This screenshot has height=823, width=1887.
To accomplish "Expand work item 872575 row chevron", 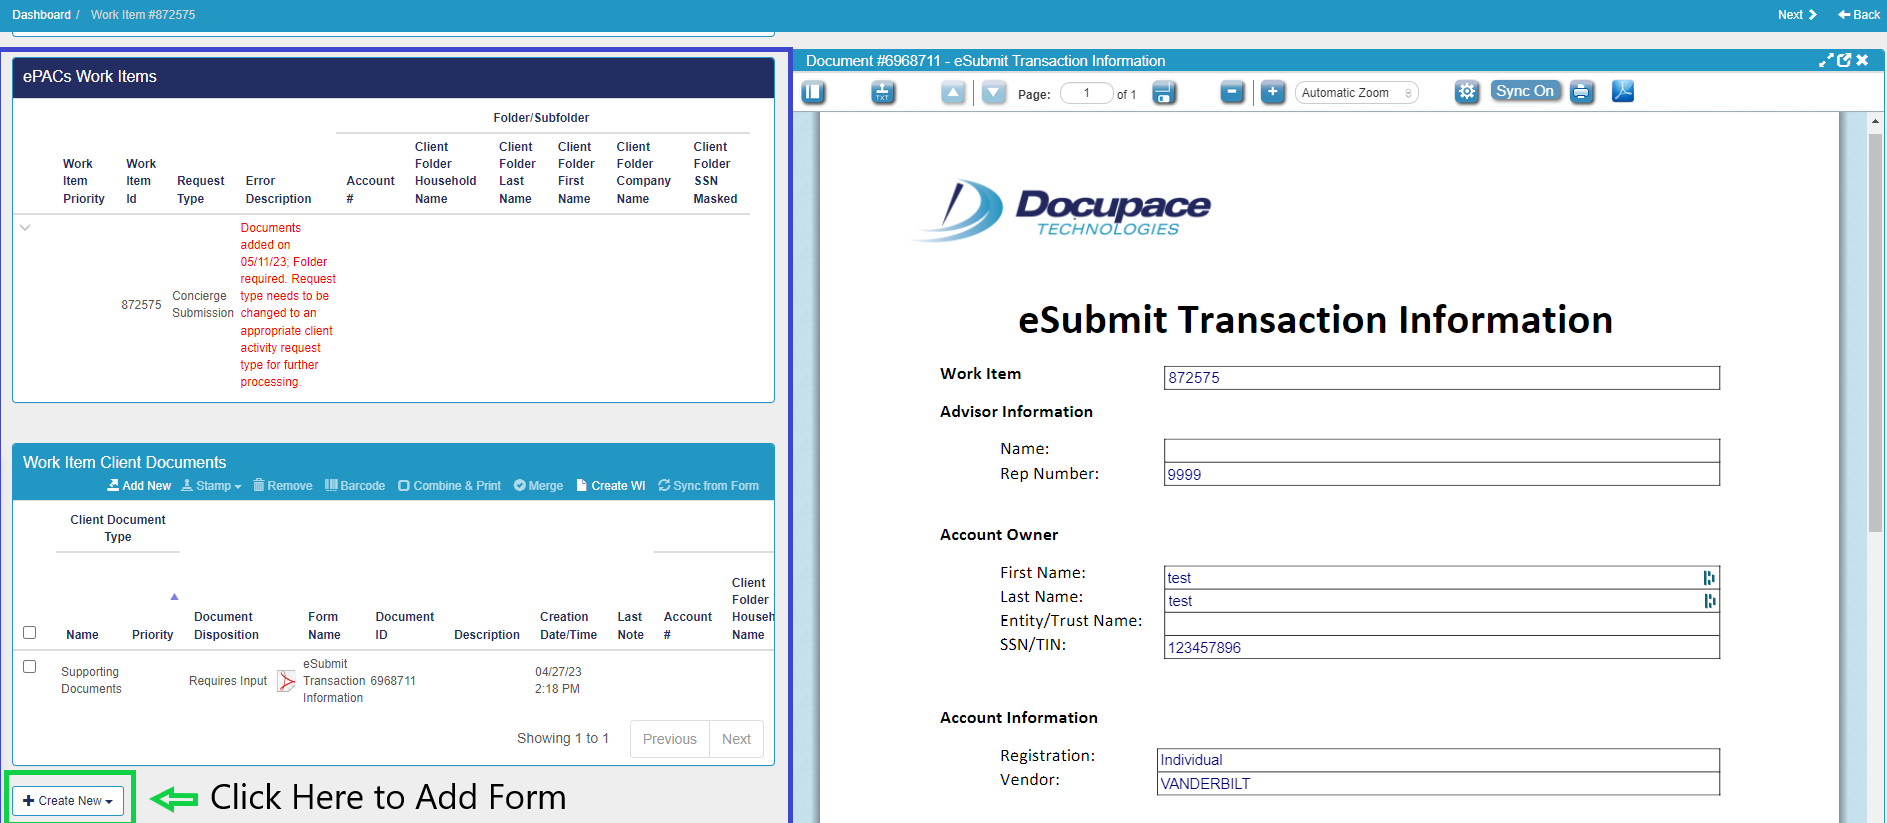I will coord(25,227).
